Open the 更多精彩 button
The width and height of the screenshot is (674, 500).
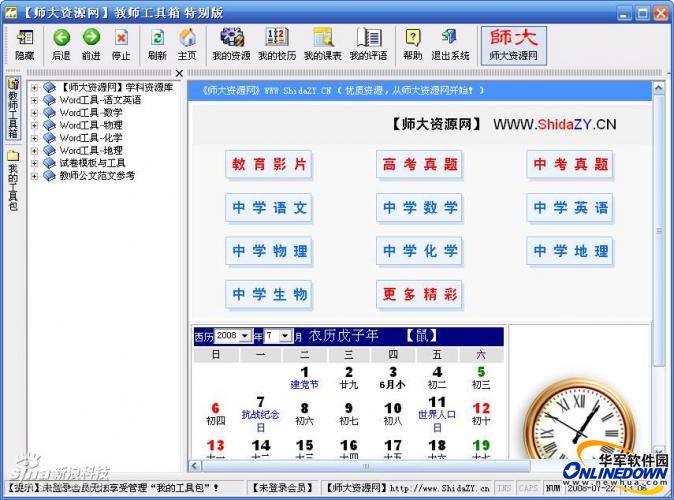pos(420,294)
